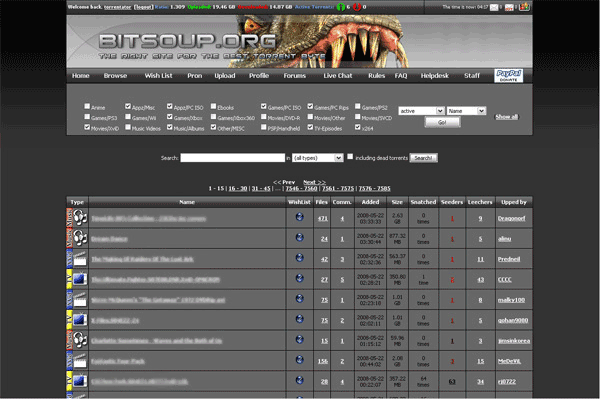The height and width of the screenshot is (399, 600).
Task: Open the Name sort dropdown
Action: 466,111
